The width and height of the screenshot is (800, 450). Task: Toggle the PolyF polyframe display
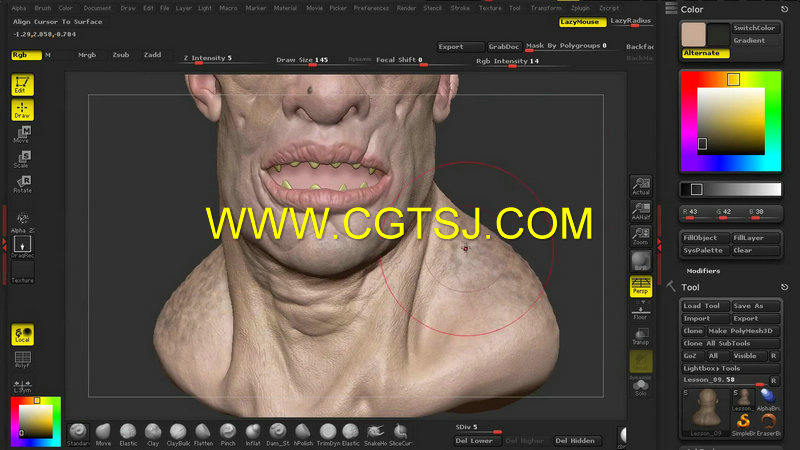tap(22, 360)
